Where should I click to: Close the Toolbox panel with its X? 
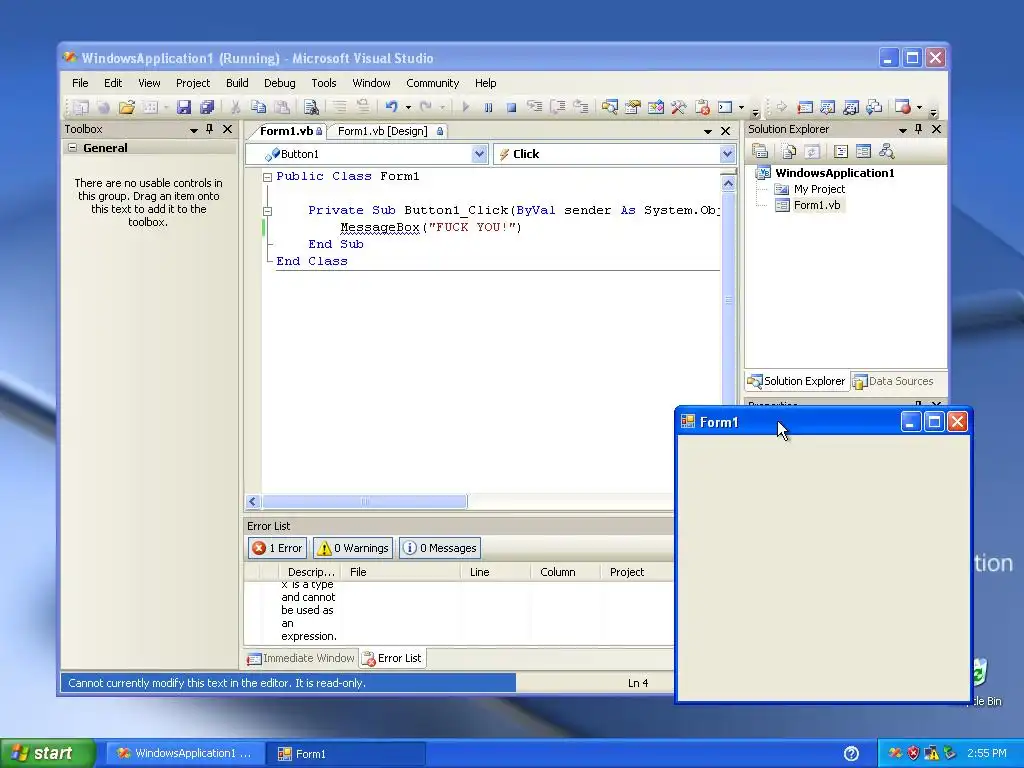point(227,129)
